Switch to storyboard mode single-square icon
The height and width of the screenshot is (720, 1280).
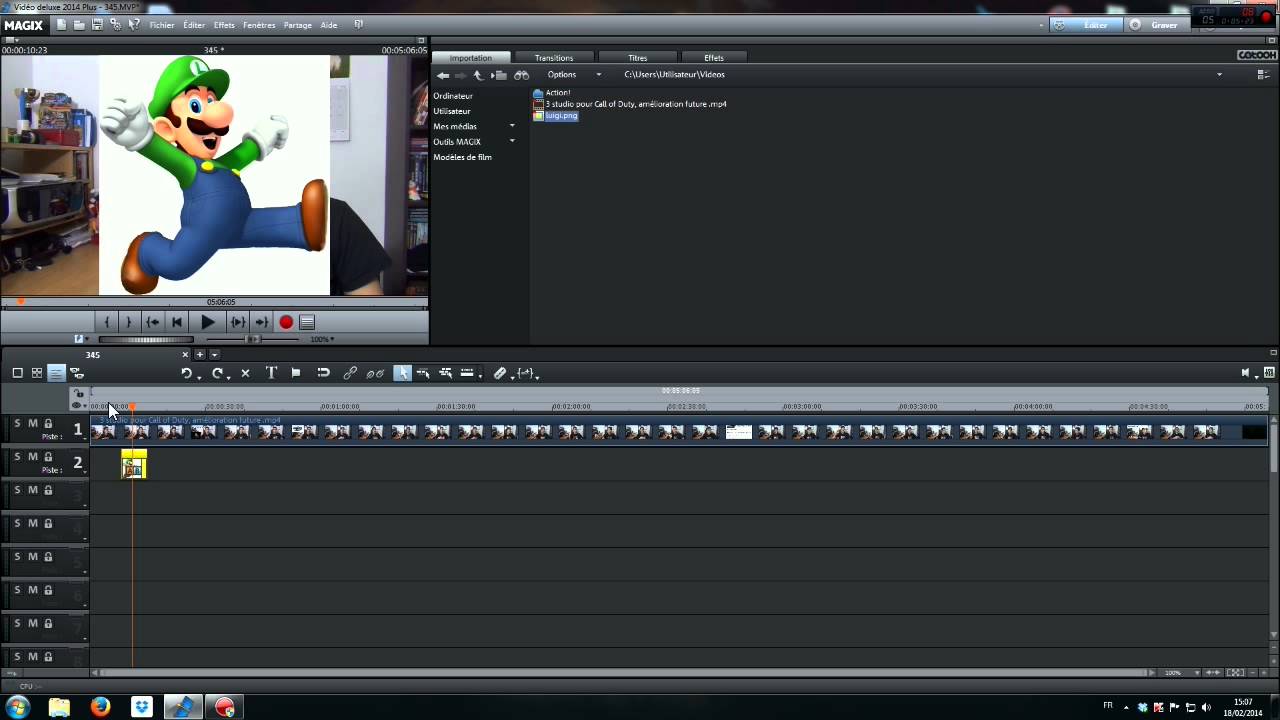pyautogui.click(x=17, y=373)
